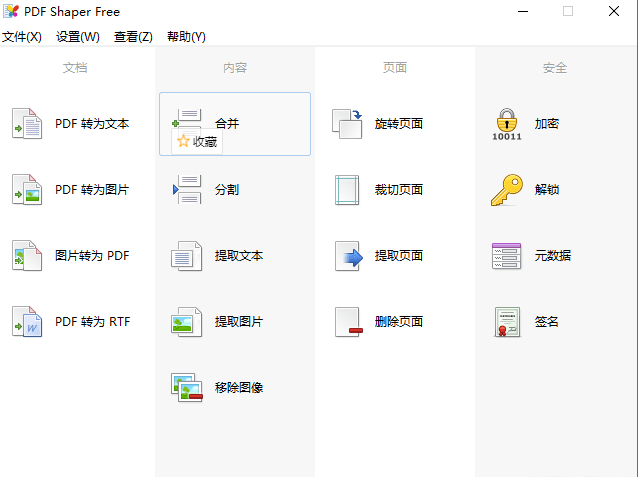Screen dimensions: 638x477
Task: Choose the PDF 转为 RTF label
Action: click(x=92, y=322)
